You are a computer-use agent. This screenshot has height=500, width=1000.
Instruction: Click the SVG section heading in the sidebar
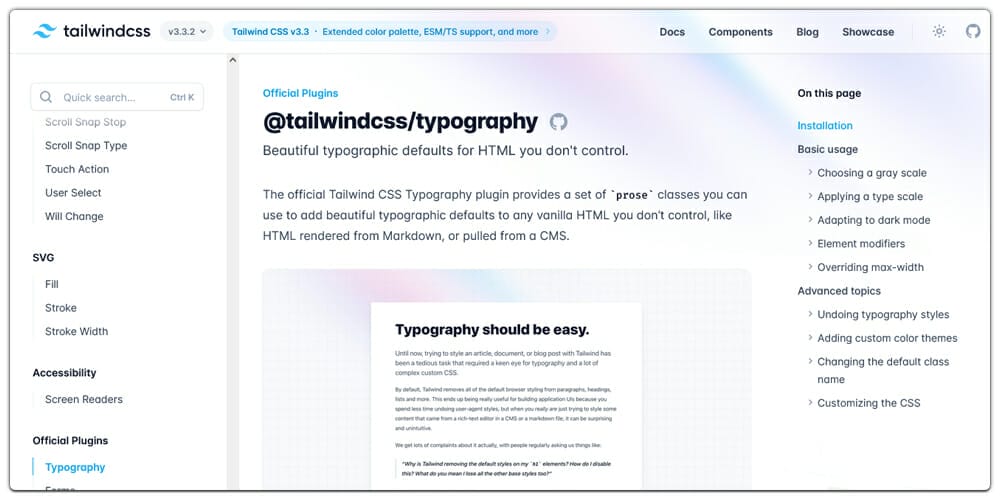43,258
